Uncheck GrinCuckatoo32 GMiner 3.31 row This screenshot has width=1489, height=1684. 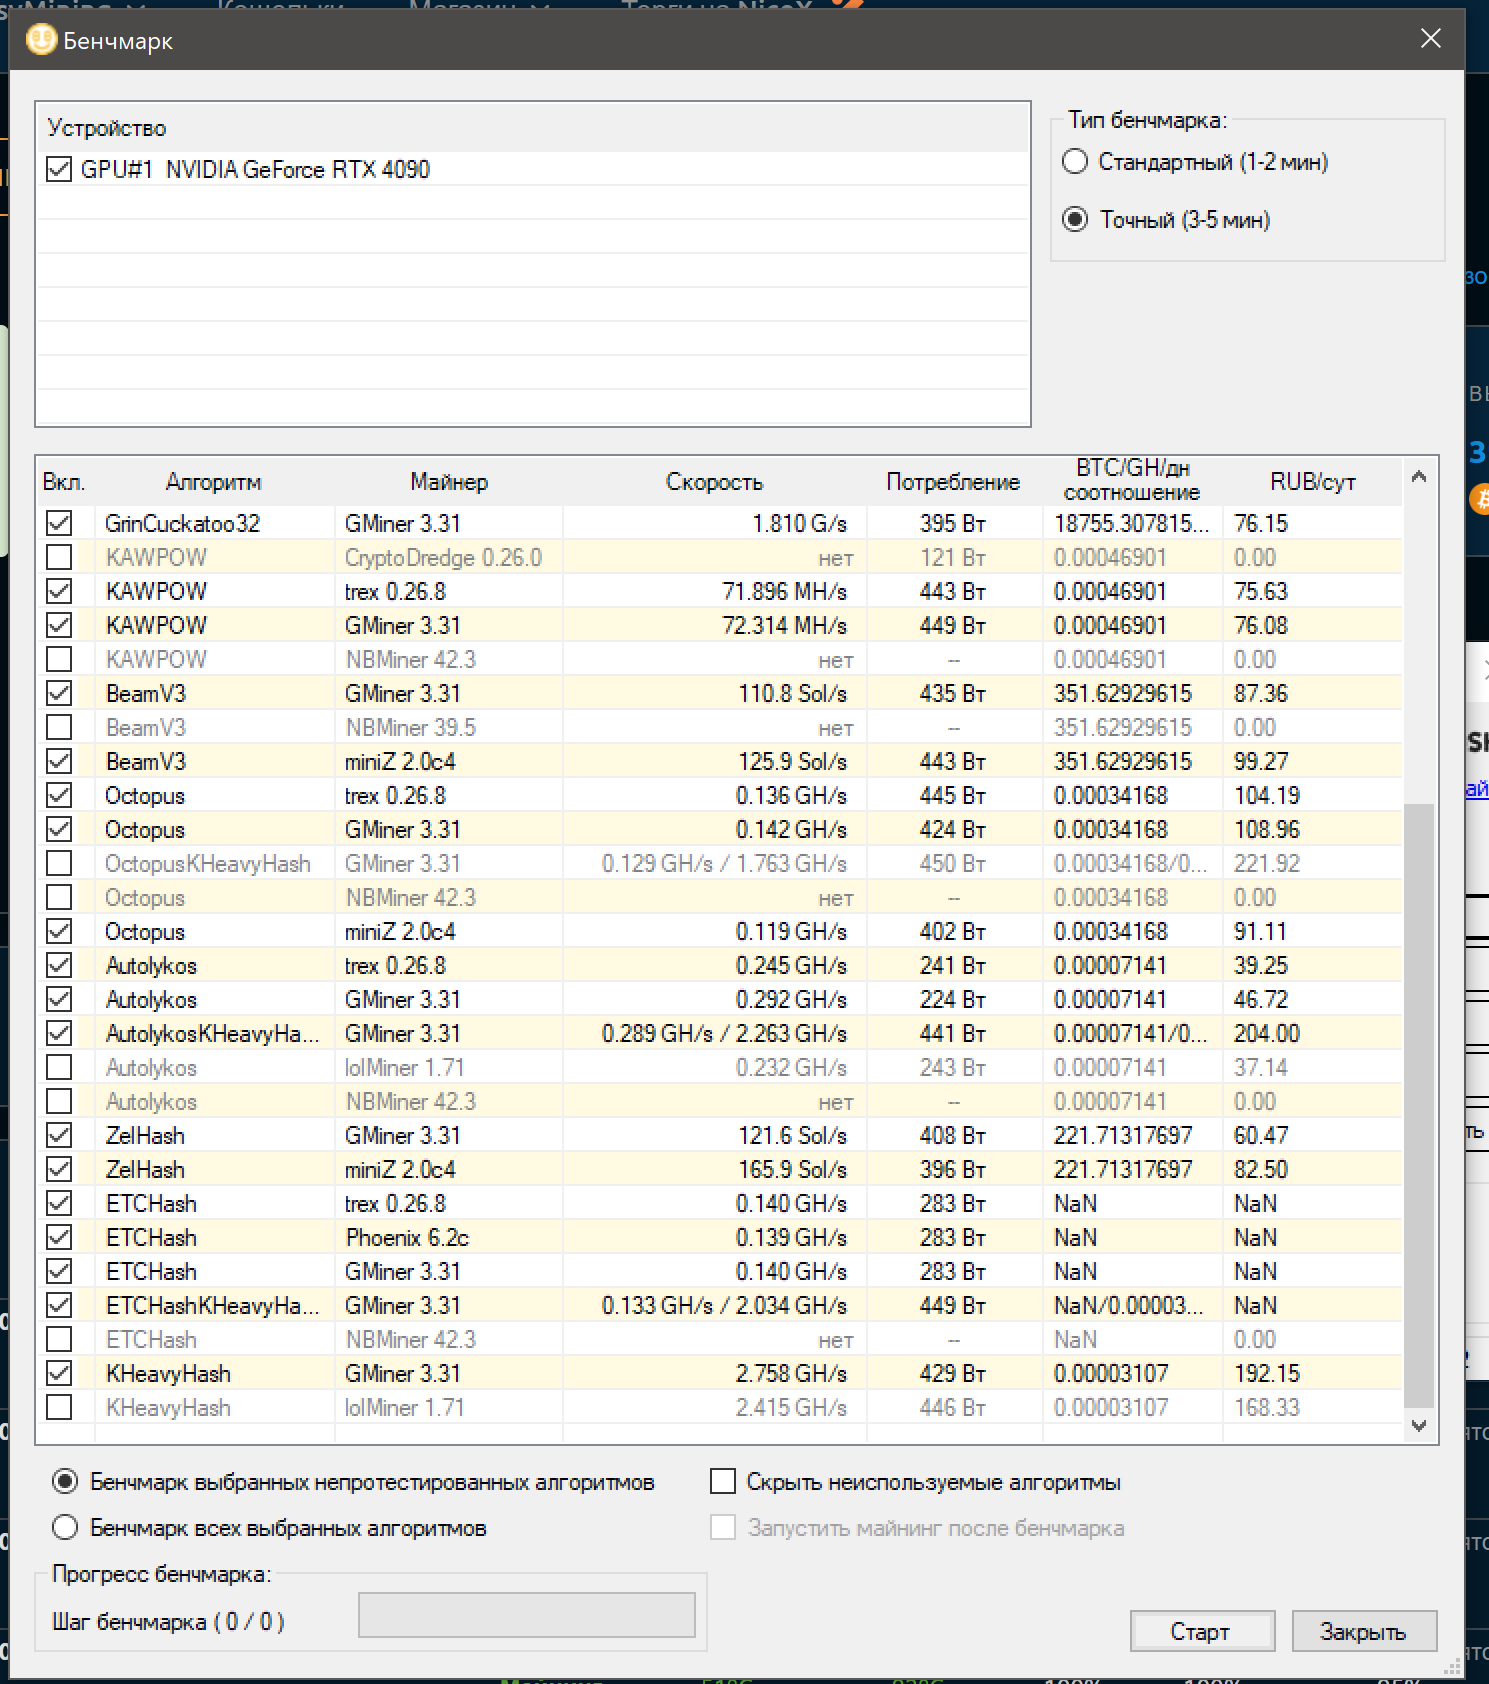point(59,523)
